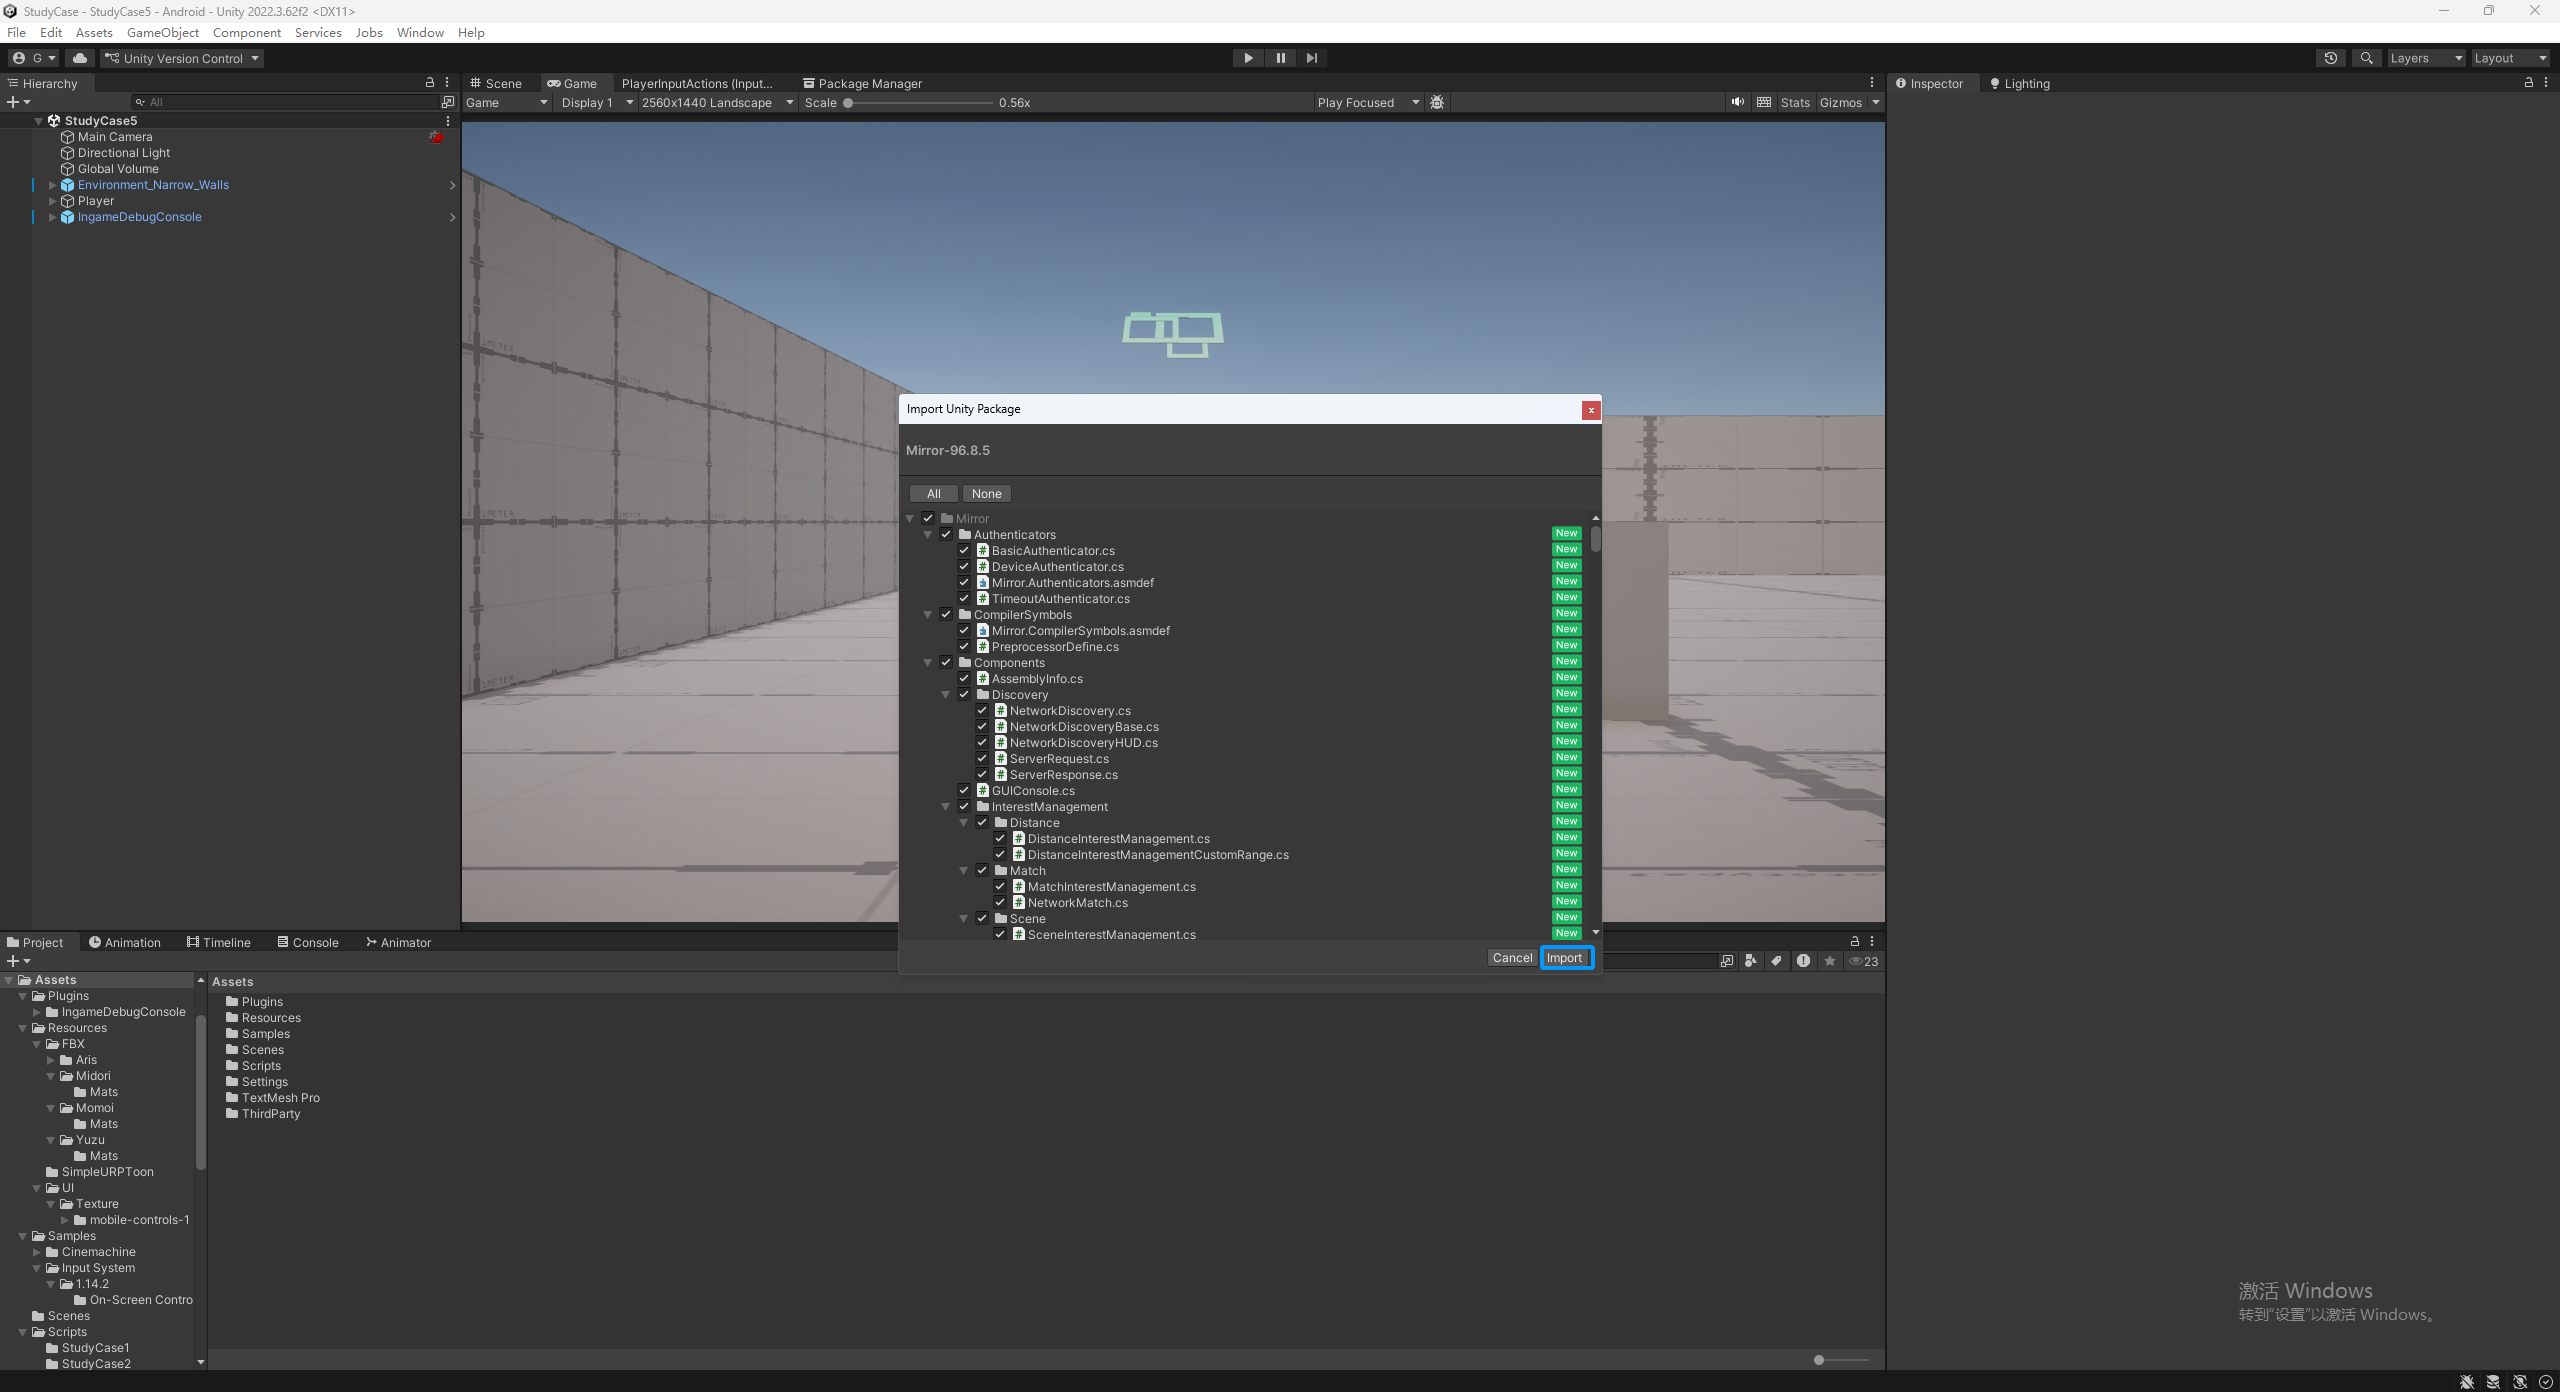This screenshot has height=1392, width=2560.
Task: Adjust the Game view Scale slider
Action: click(x=849, y=103)
